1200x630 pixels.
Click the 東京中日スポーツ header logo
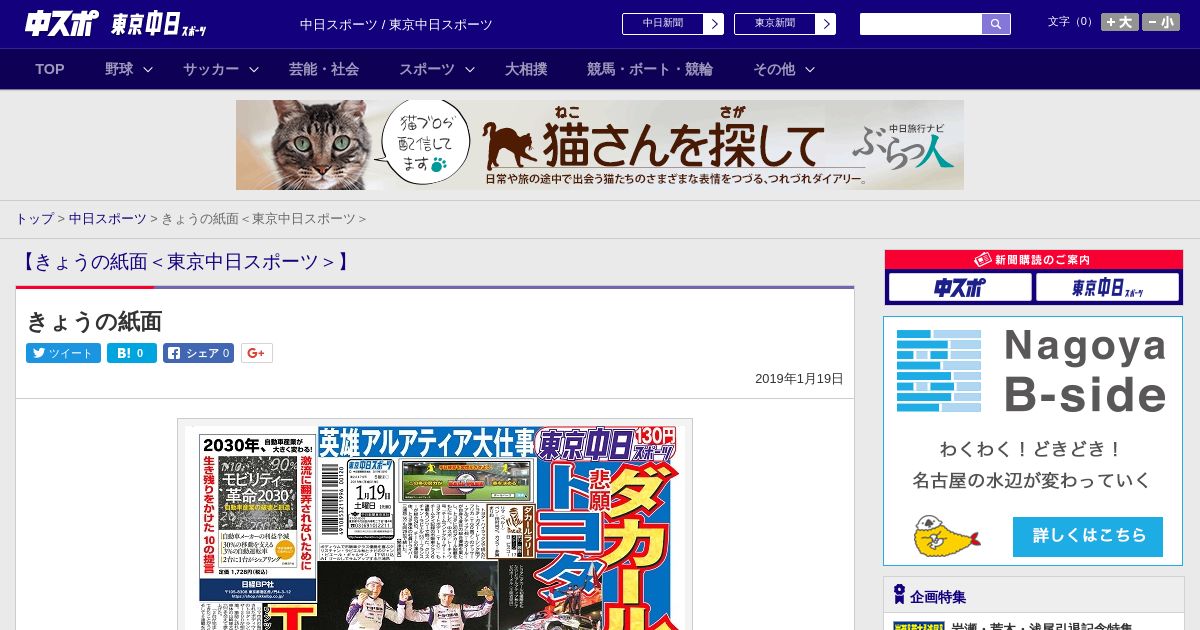[x=159, y=25]
